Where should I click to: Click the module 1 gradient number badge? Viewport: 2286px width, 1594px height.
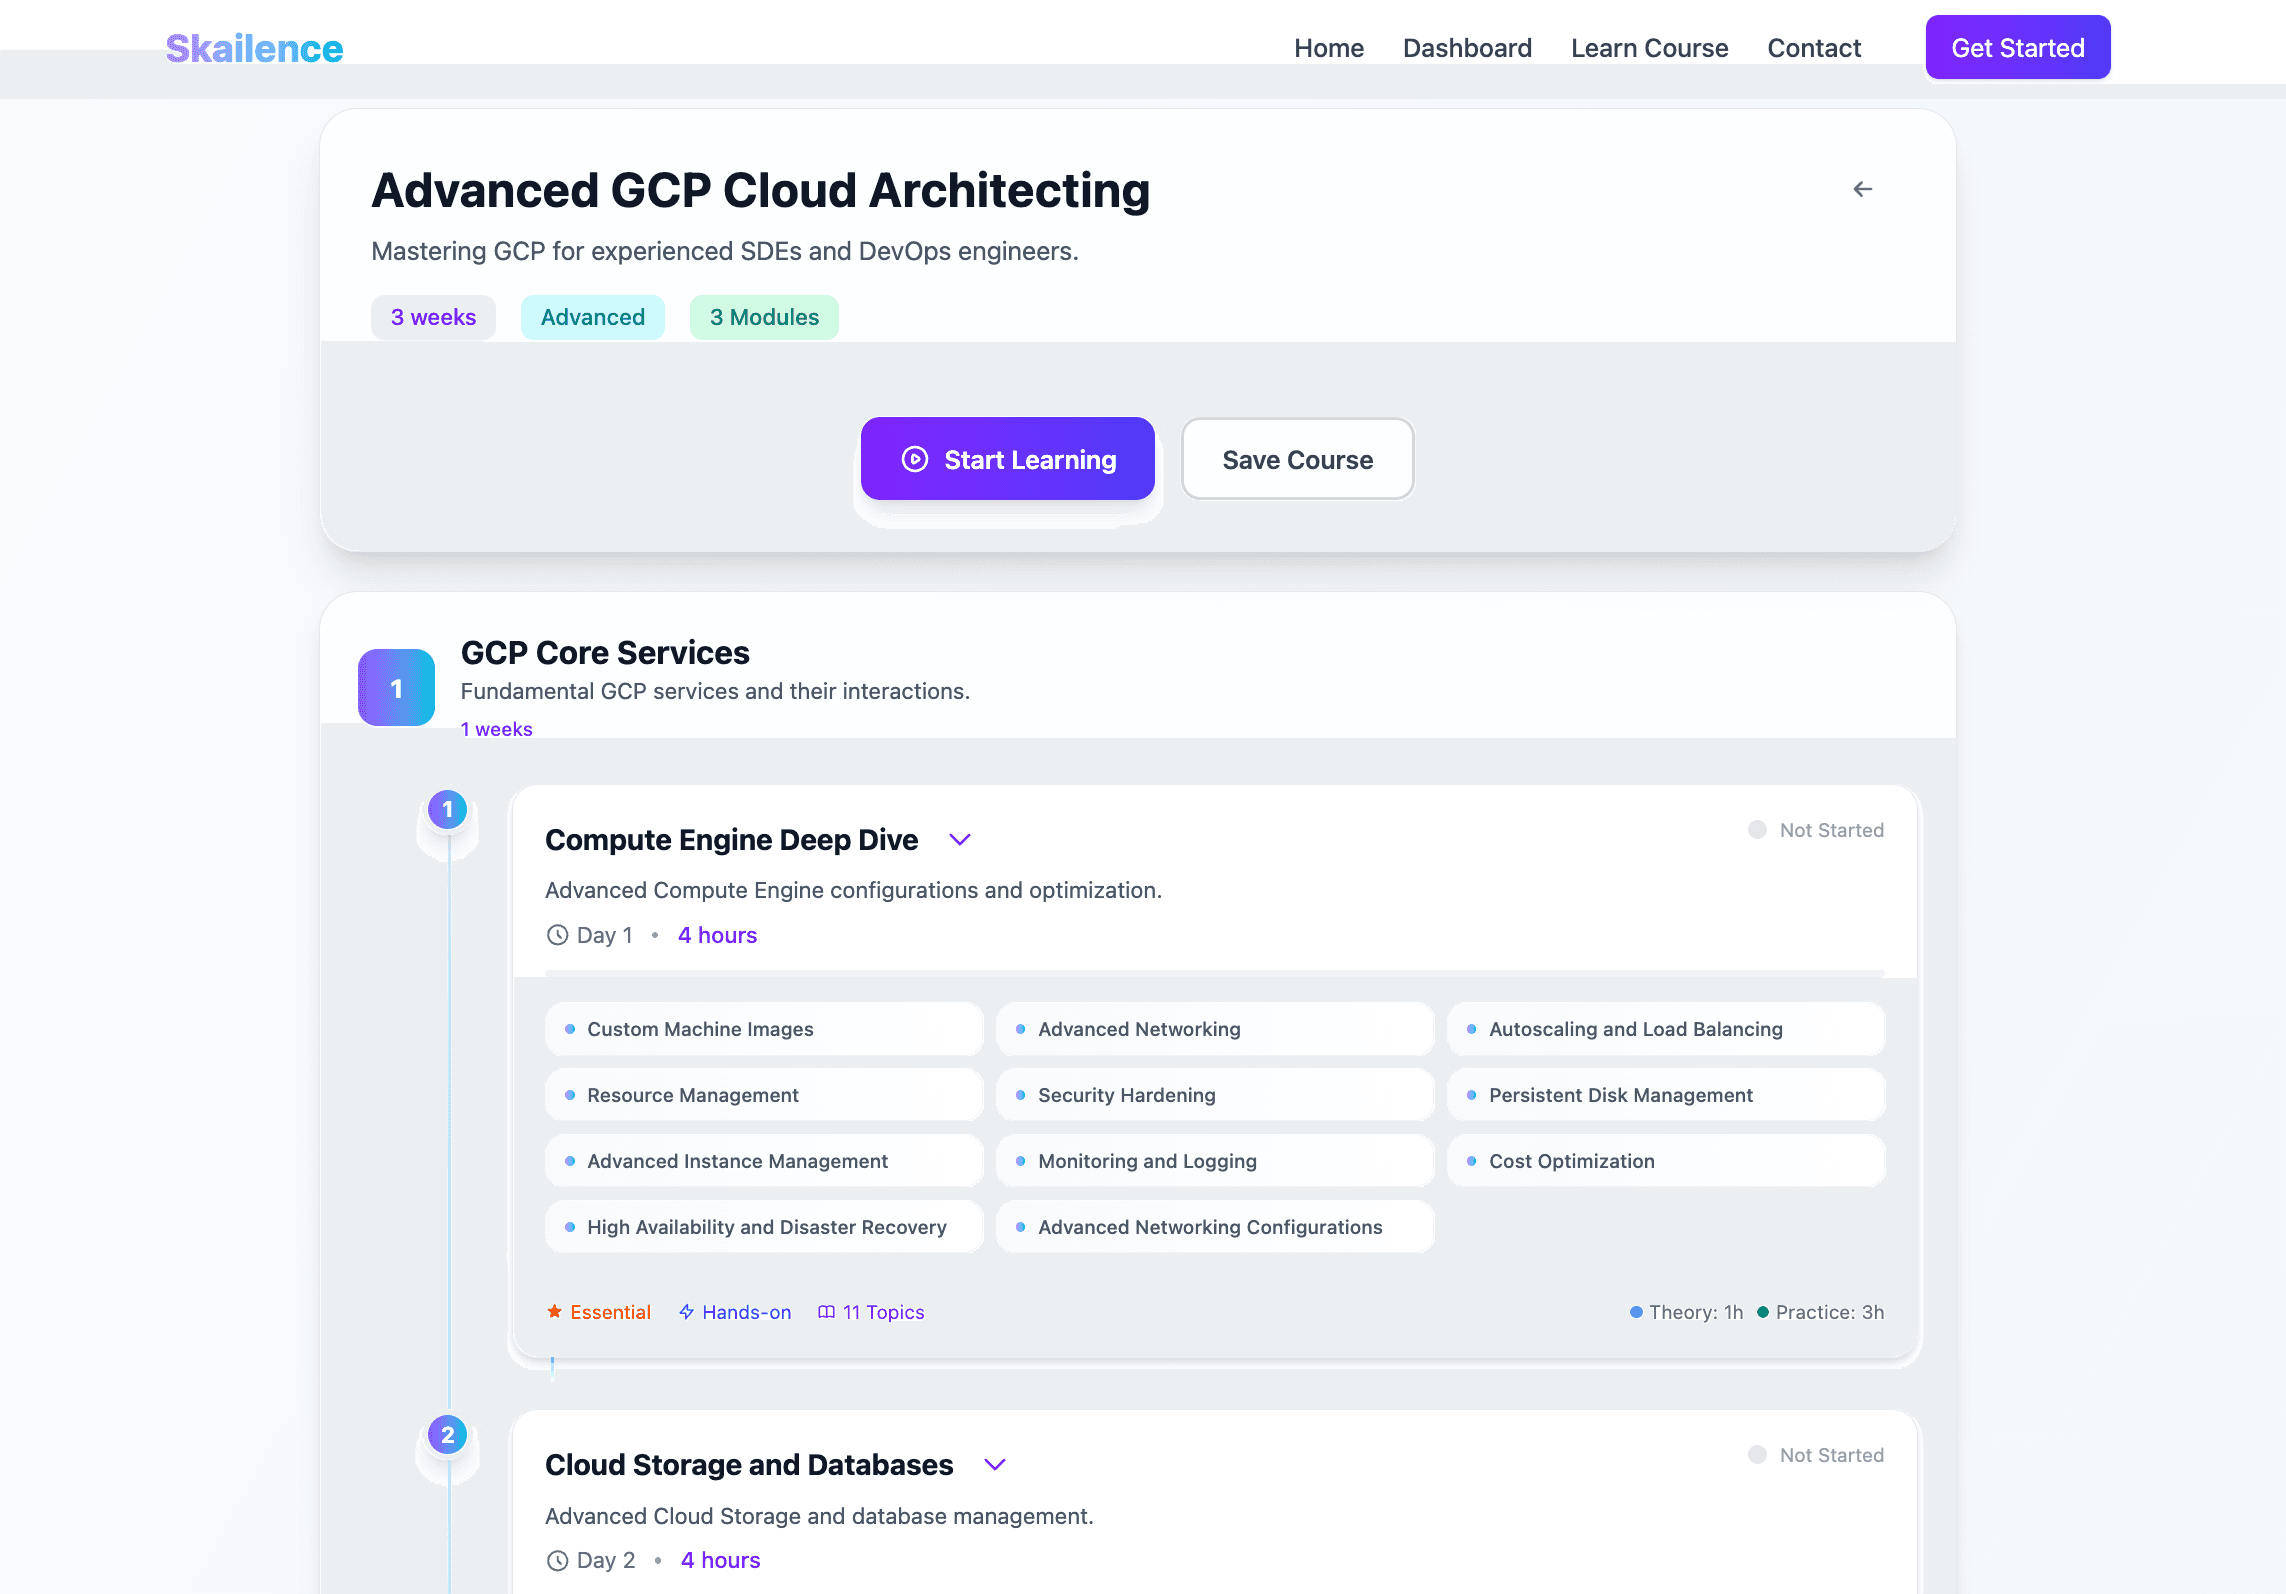click(x=396, y=688)
